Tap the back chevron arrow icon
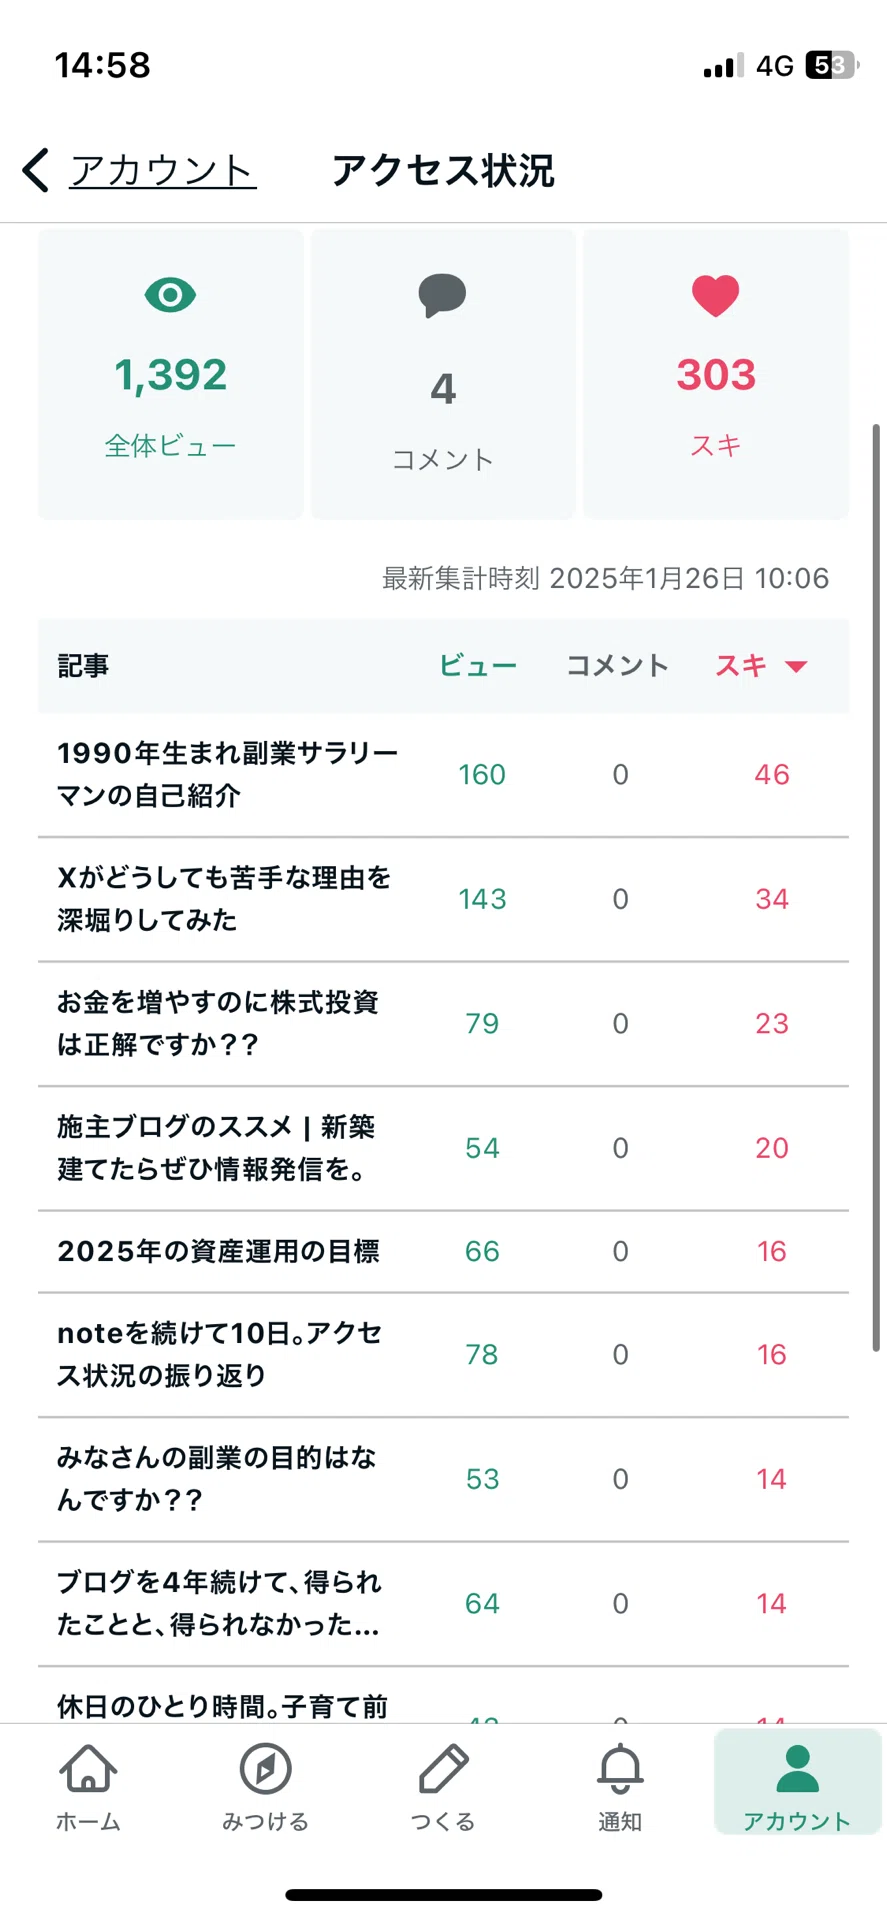 (36, 170)
